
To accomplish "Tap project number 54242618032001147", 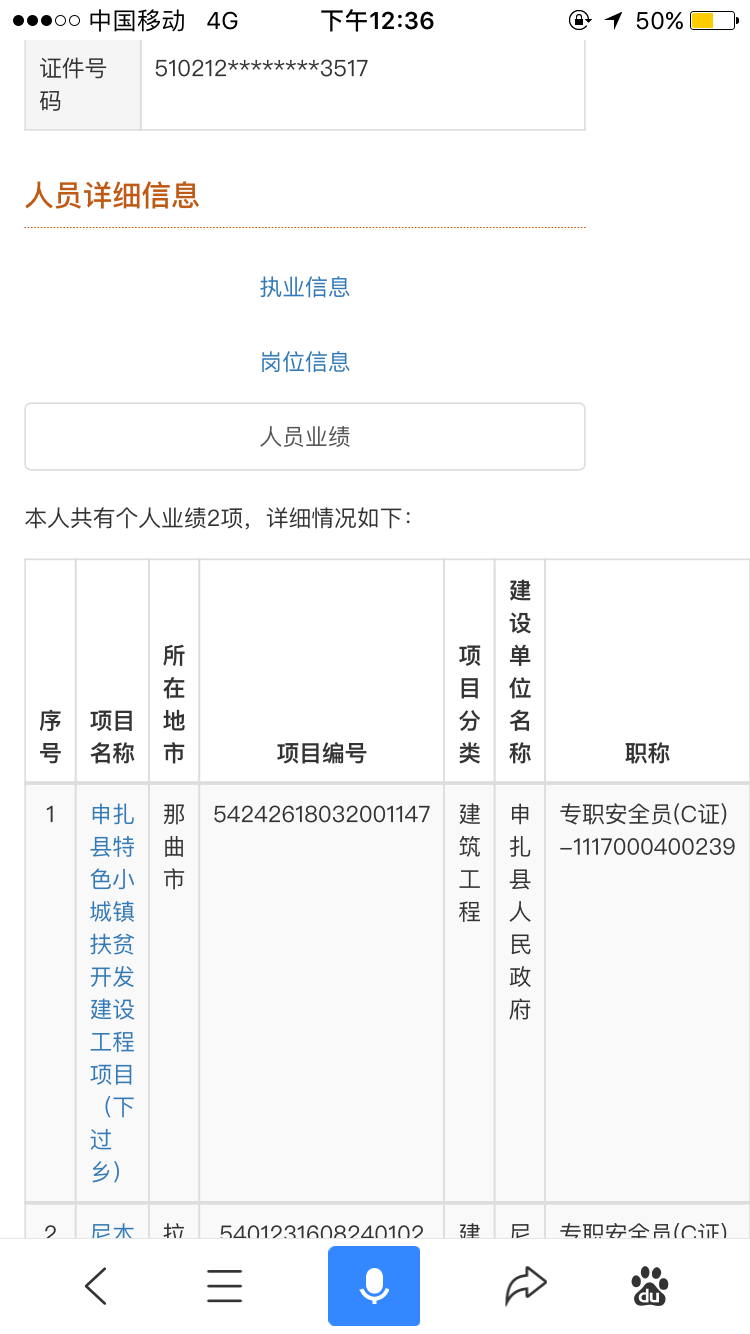I will [321, 815].
